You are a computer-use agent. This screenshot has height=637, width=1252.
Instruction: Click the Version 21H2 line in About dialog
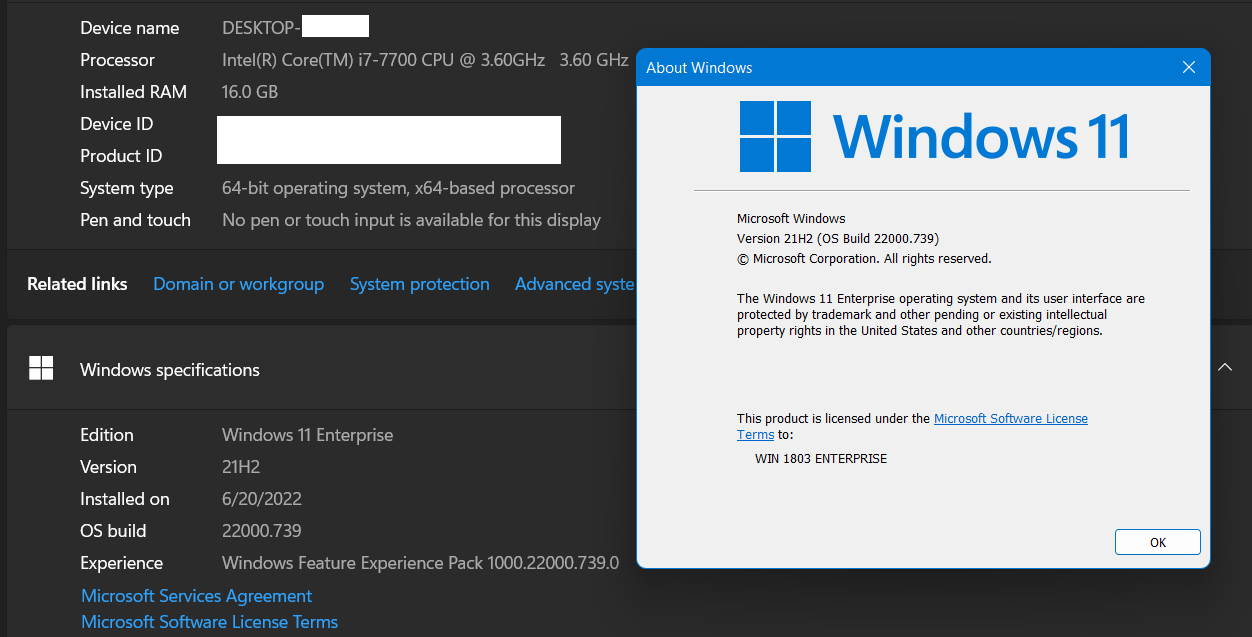[x=838, y=238]
